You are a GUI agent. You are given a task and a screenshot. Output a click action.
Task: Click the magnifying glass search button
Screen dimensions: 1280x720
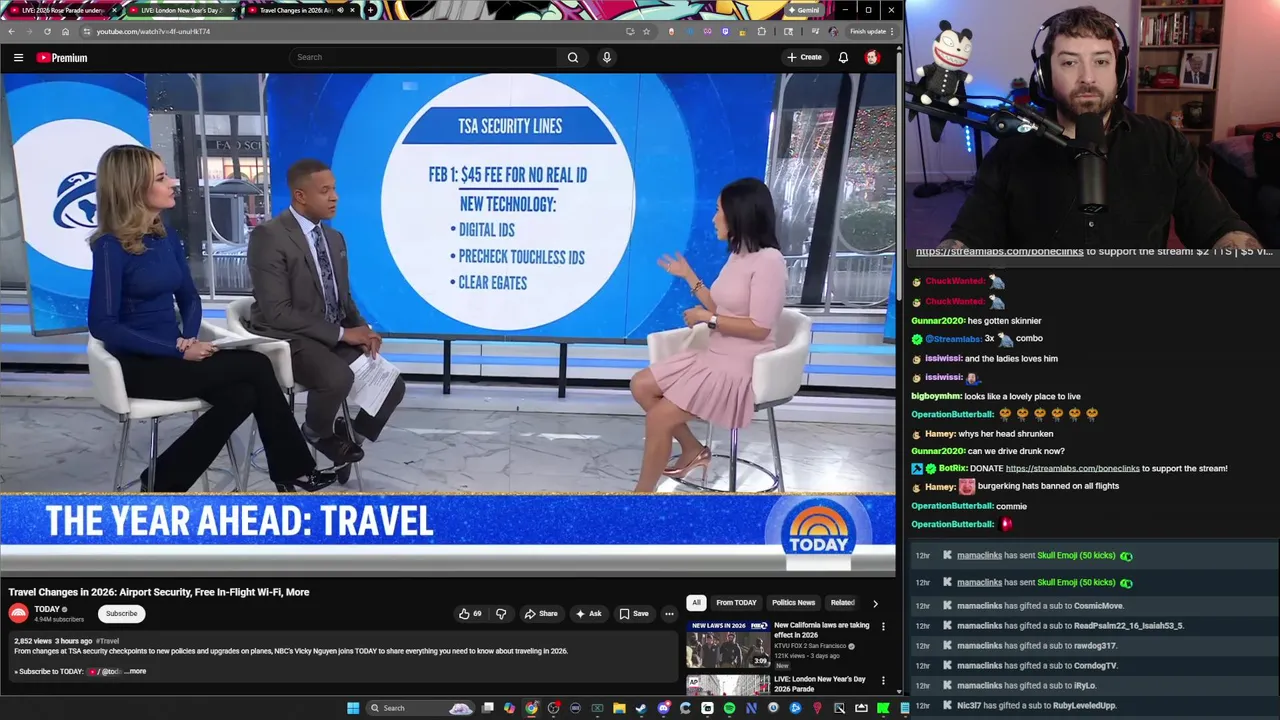pyautogui.click(x=573, y=57)
